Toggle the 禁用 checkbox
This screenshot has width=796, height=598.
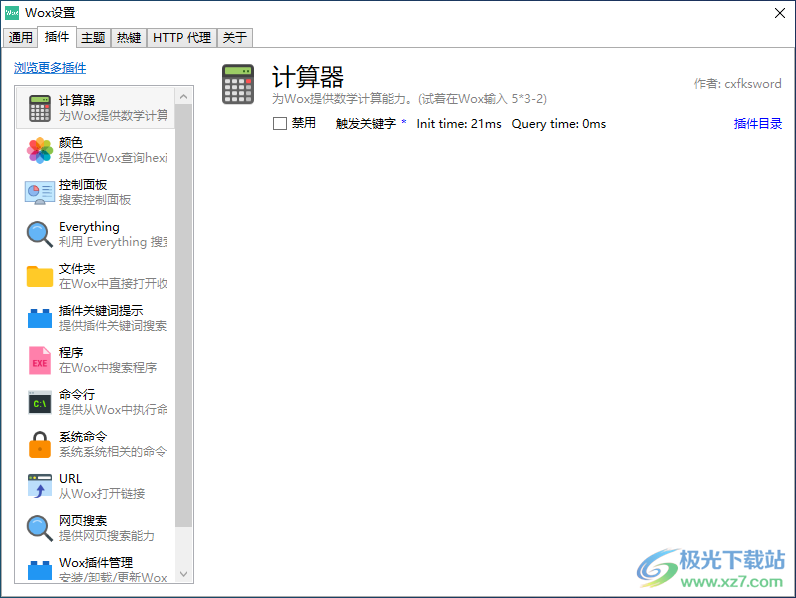280,123
